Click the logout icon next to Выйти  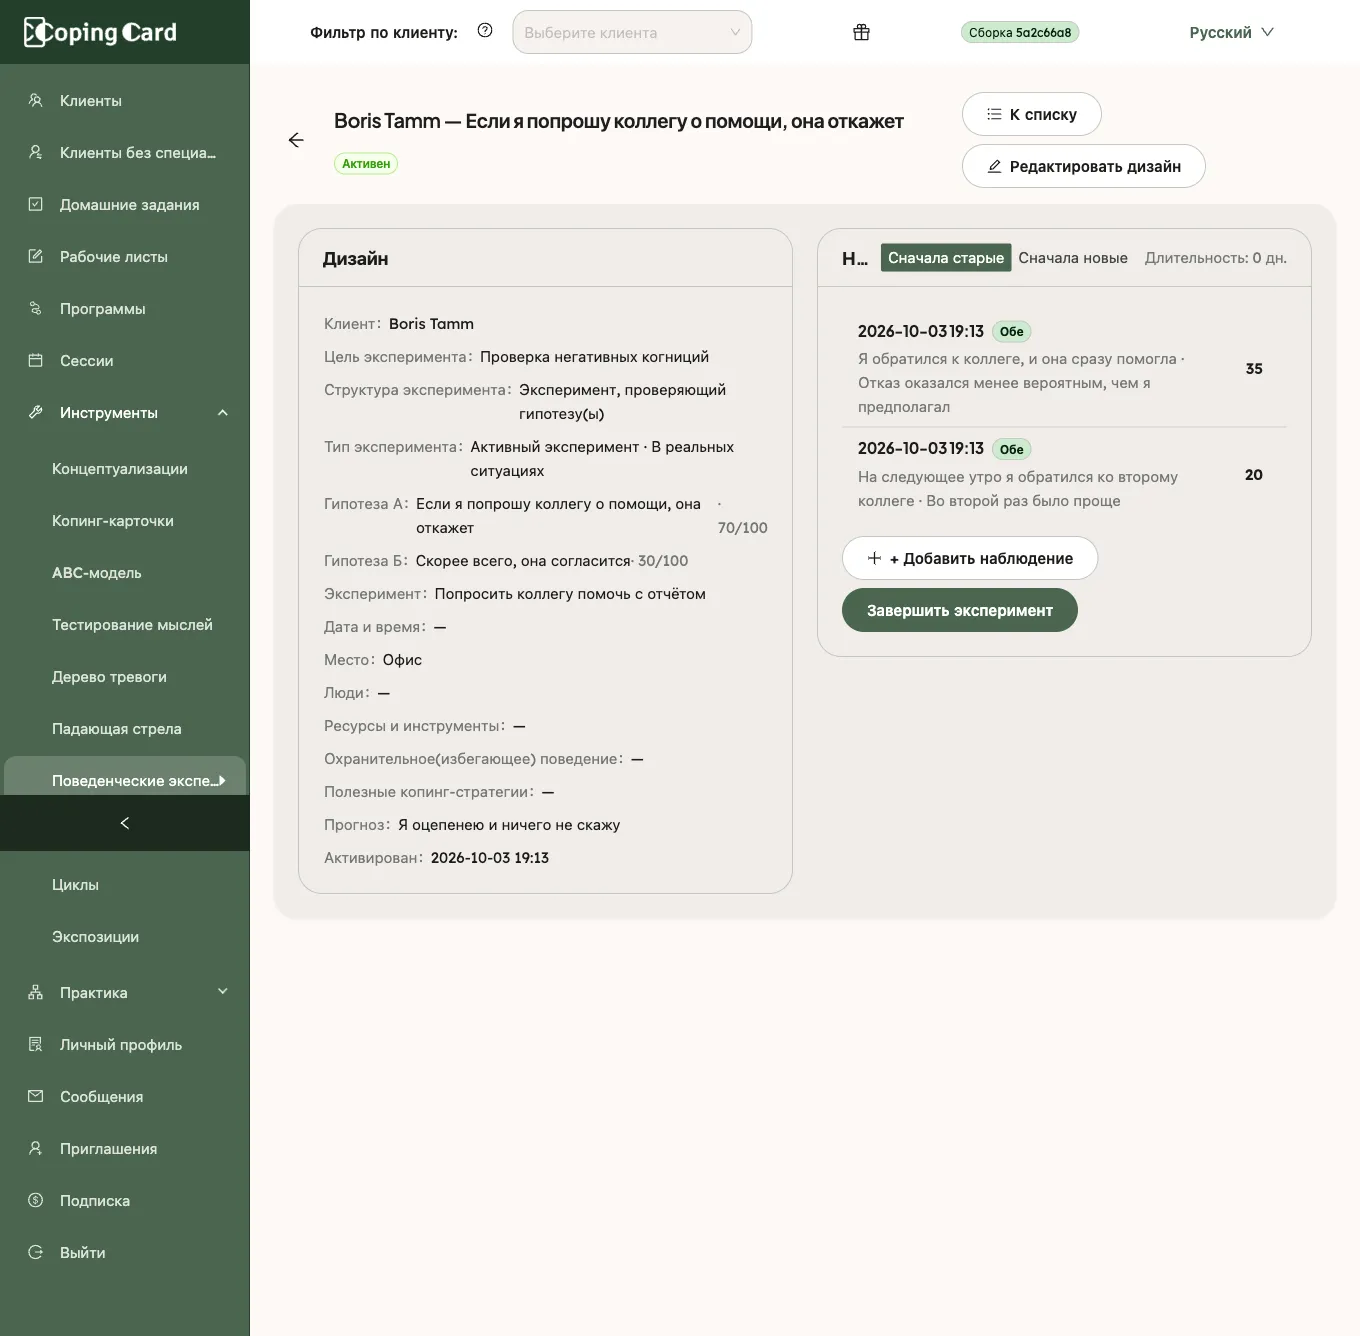36,1252
